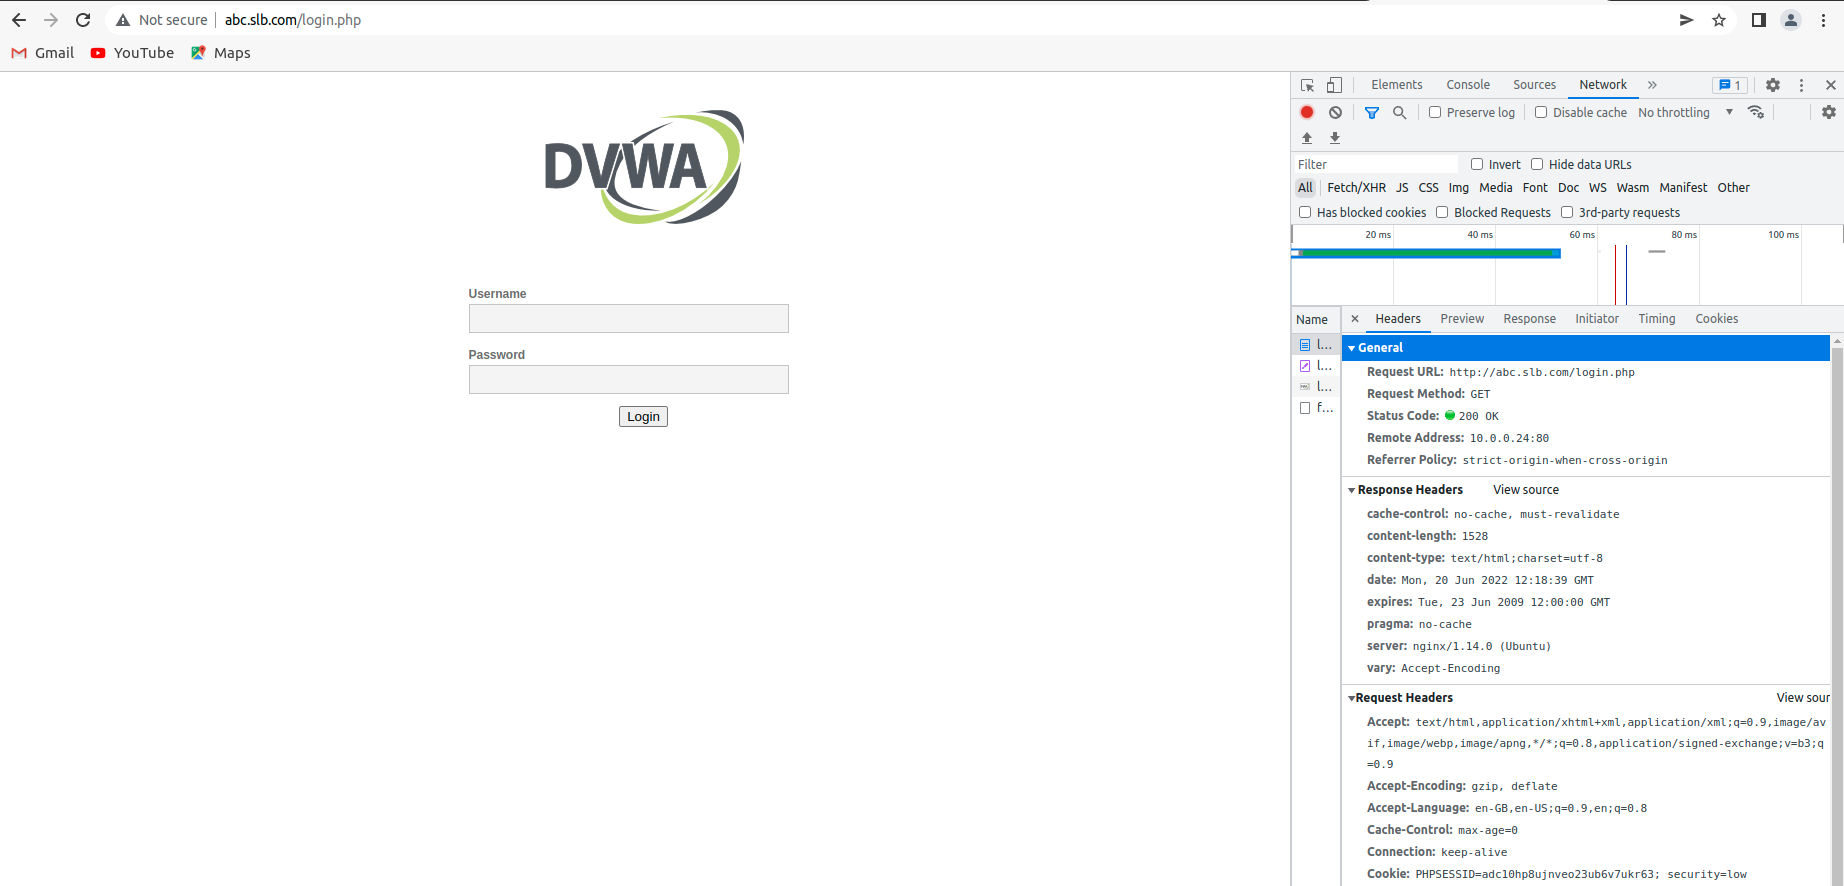1844x886 pixels.
Task: Toggle the network filter funnel icon
Action: pos(1372,113)
